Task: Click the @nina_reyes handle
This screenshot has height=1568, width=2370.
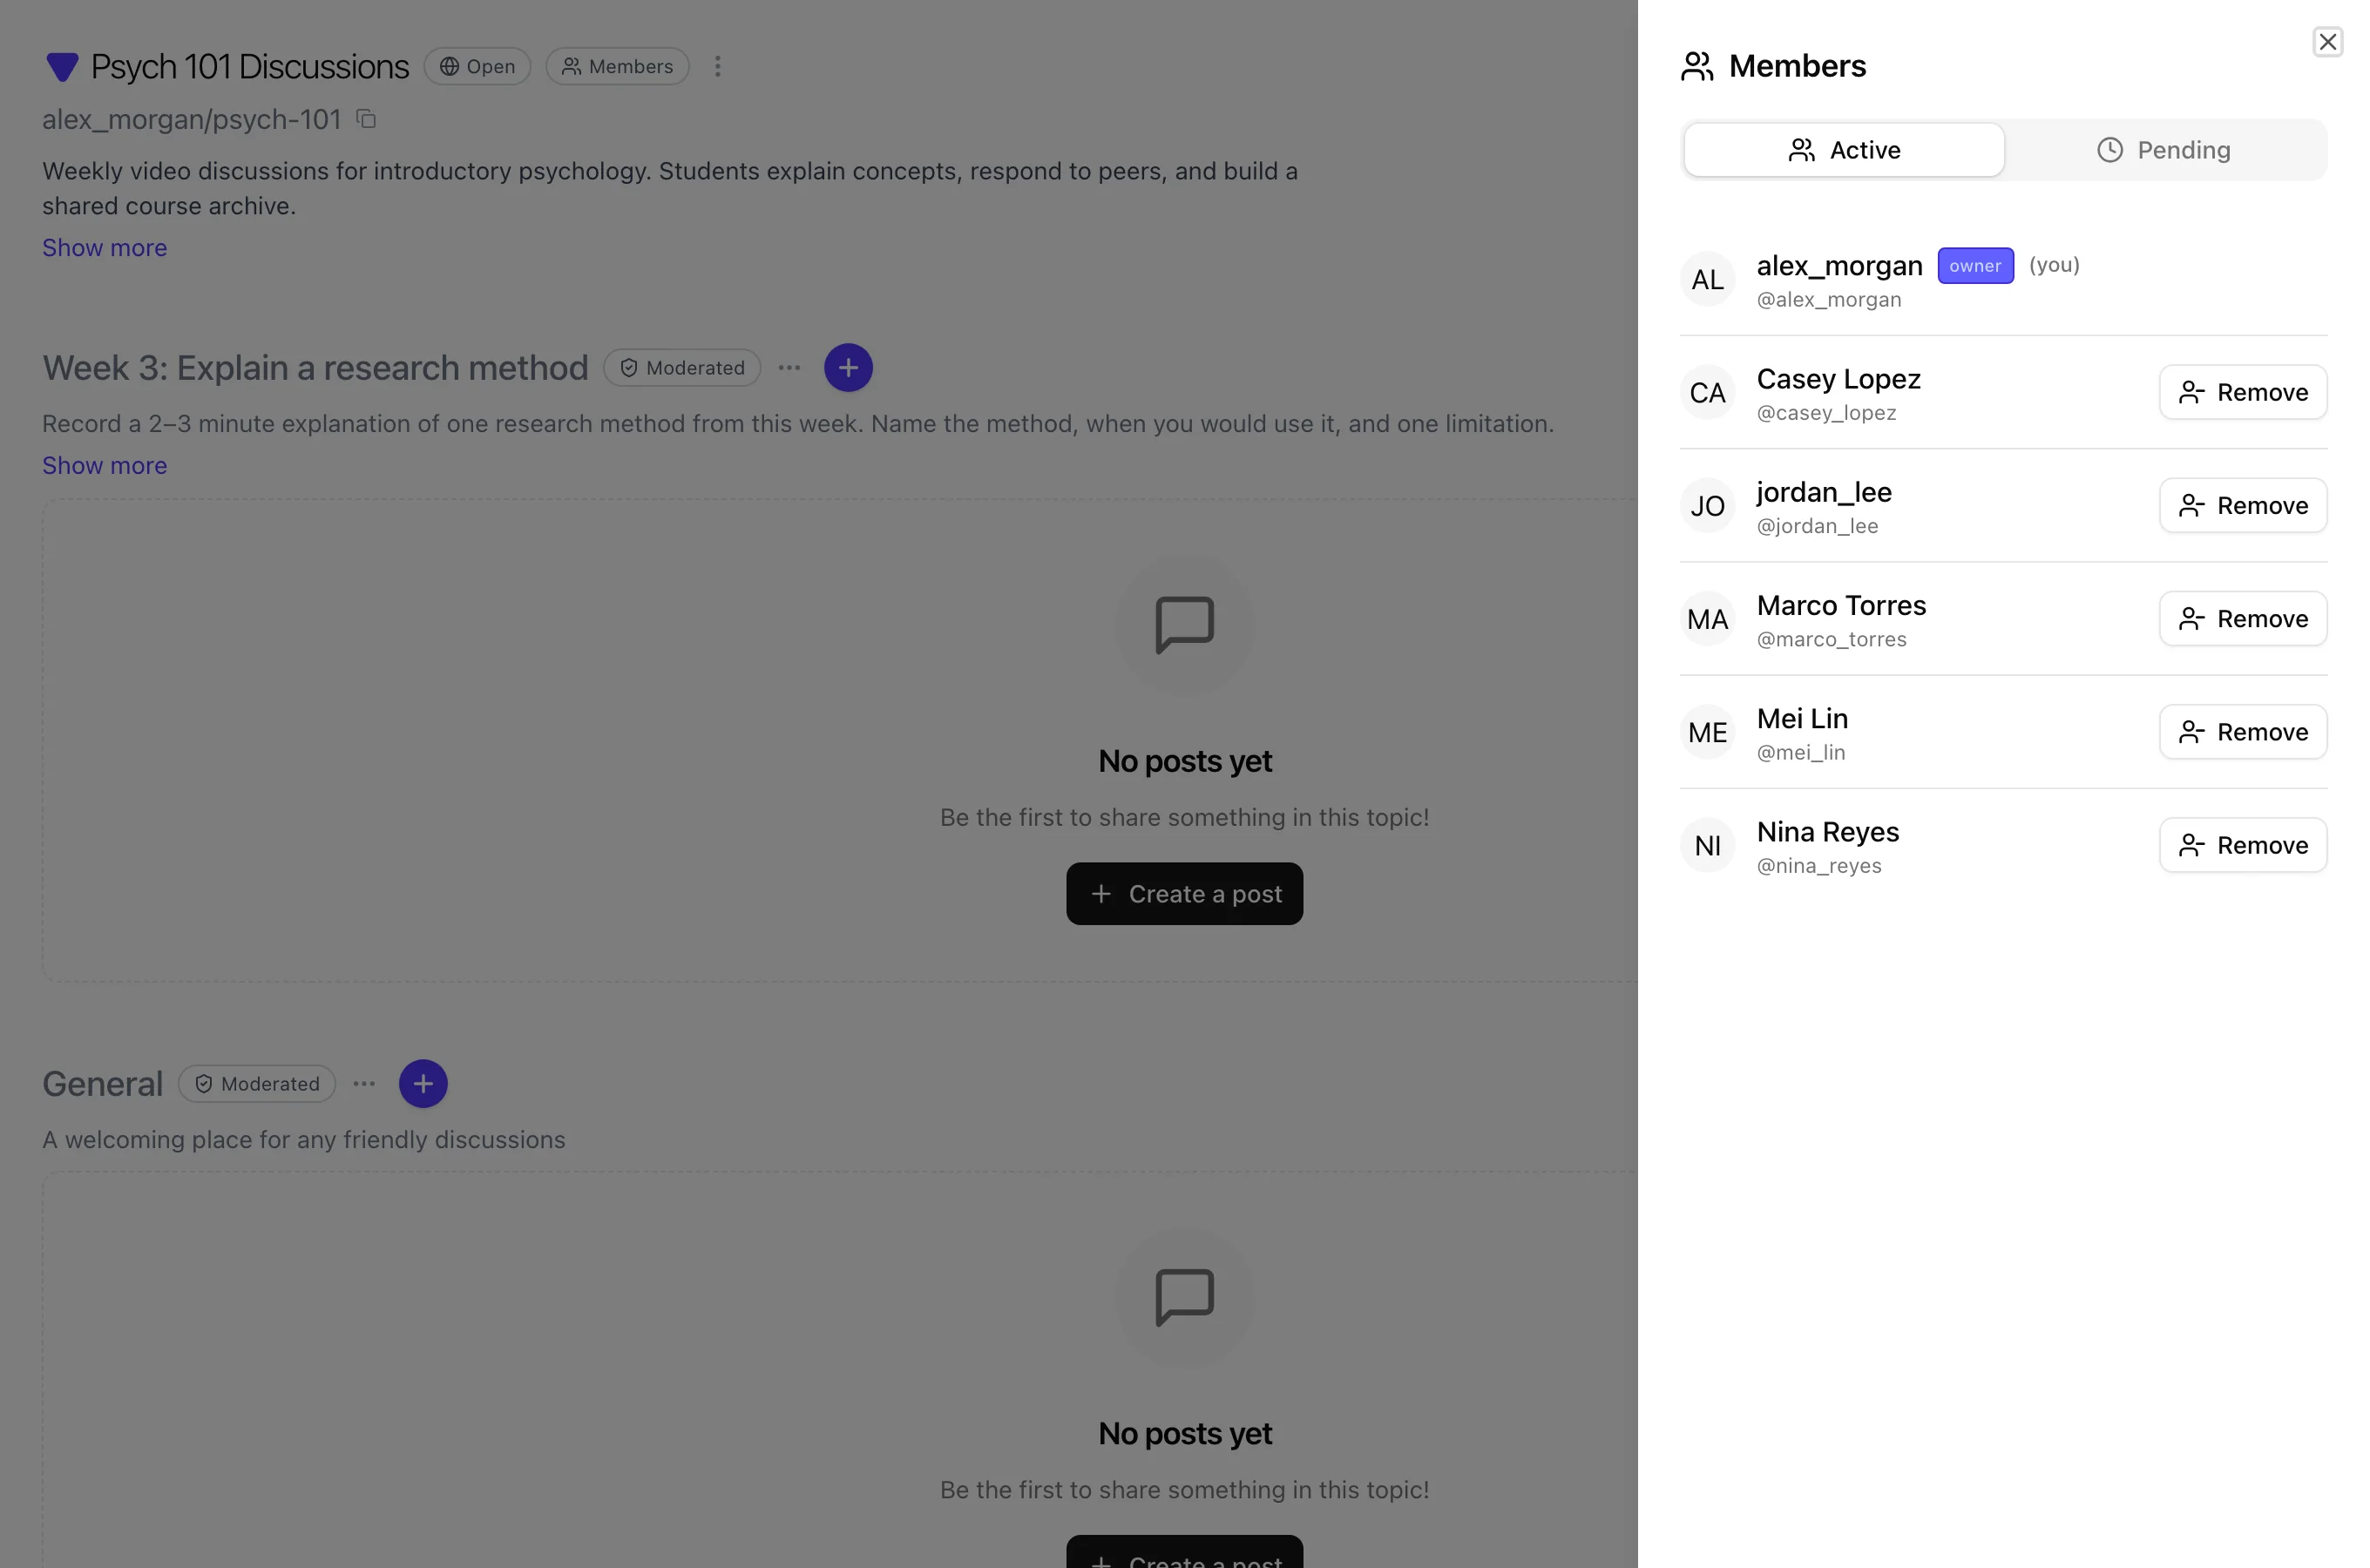Action: coord(1819,866)
